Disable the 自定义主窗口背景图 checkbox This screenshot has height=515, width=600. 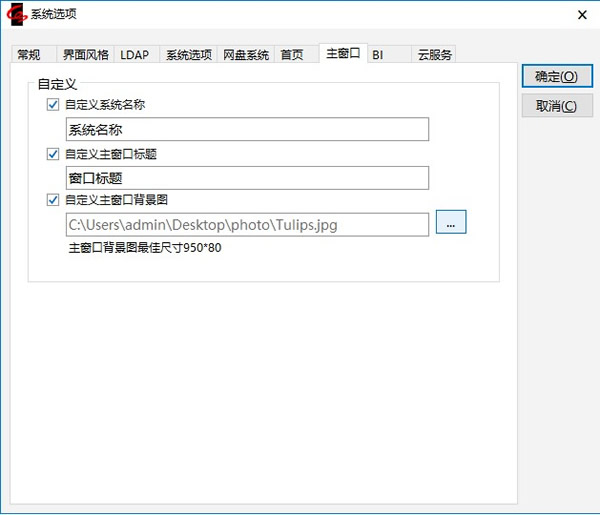(x=53, y=200)
